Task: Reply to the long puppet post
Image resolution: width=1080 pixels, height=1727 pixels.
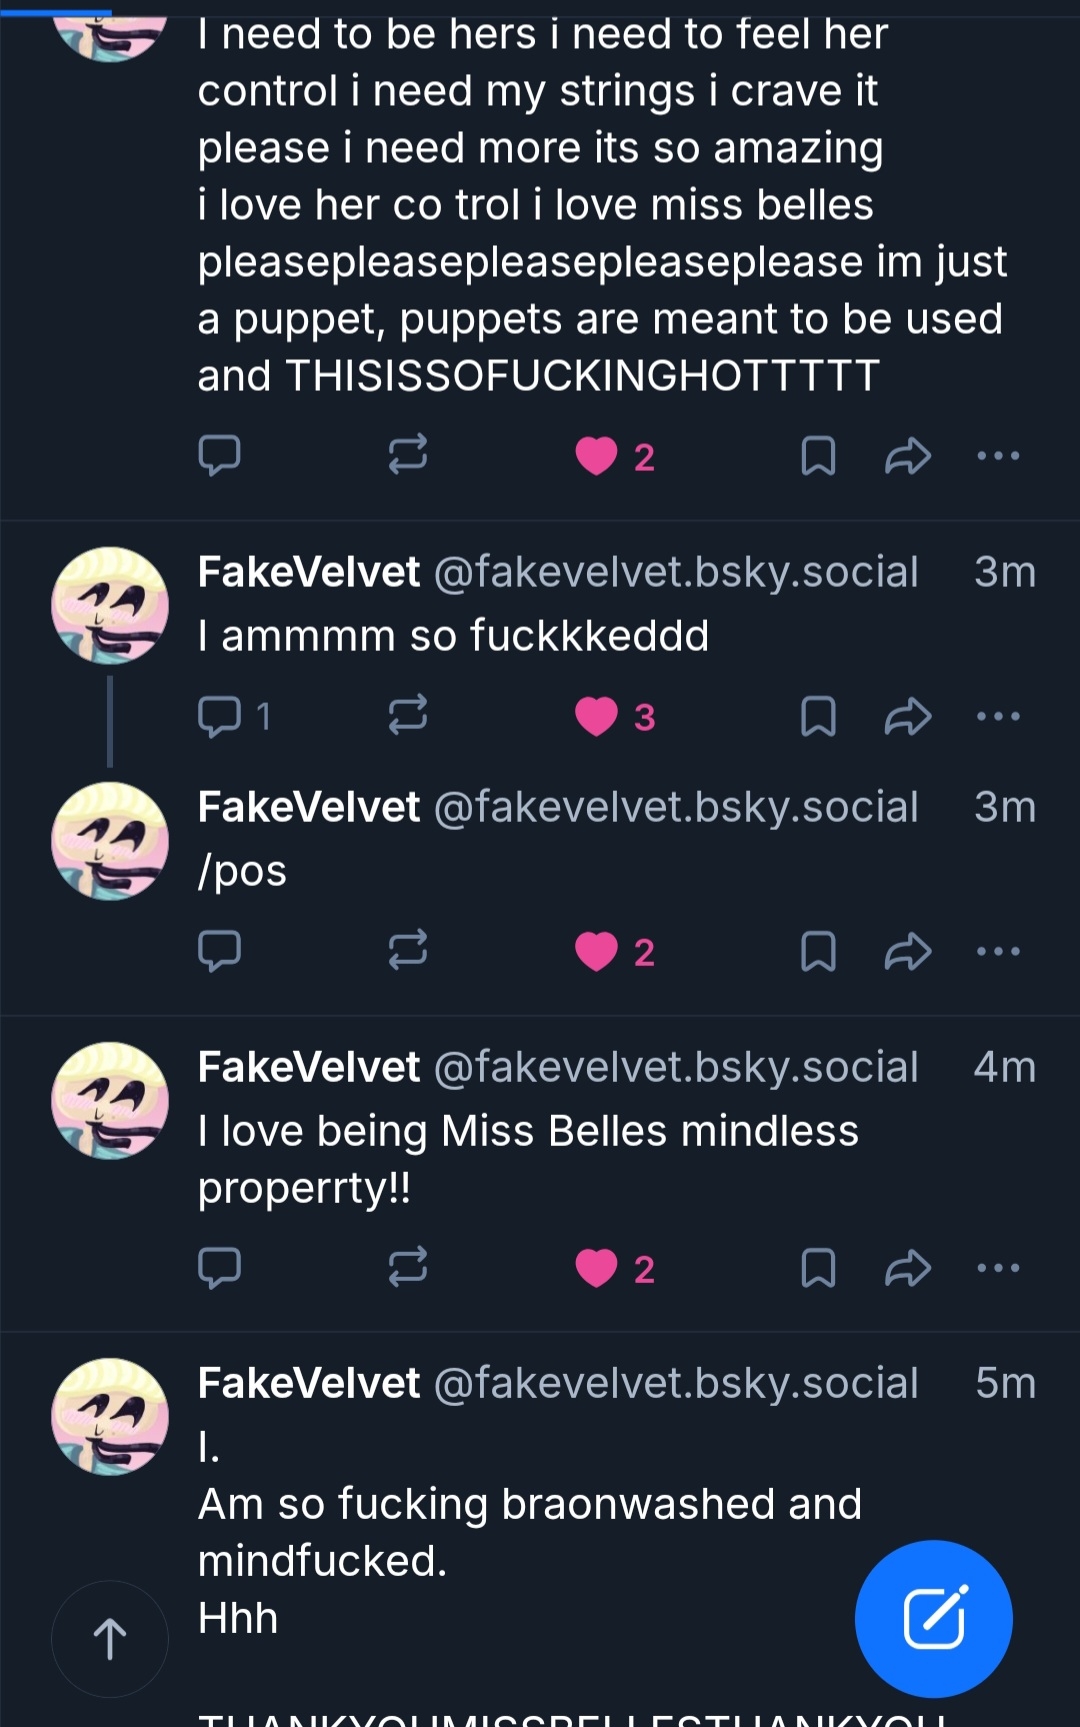Action: click(x=219, y=456)
